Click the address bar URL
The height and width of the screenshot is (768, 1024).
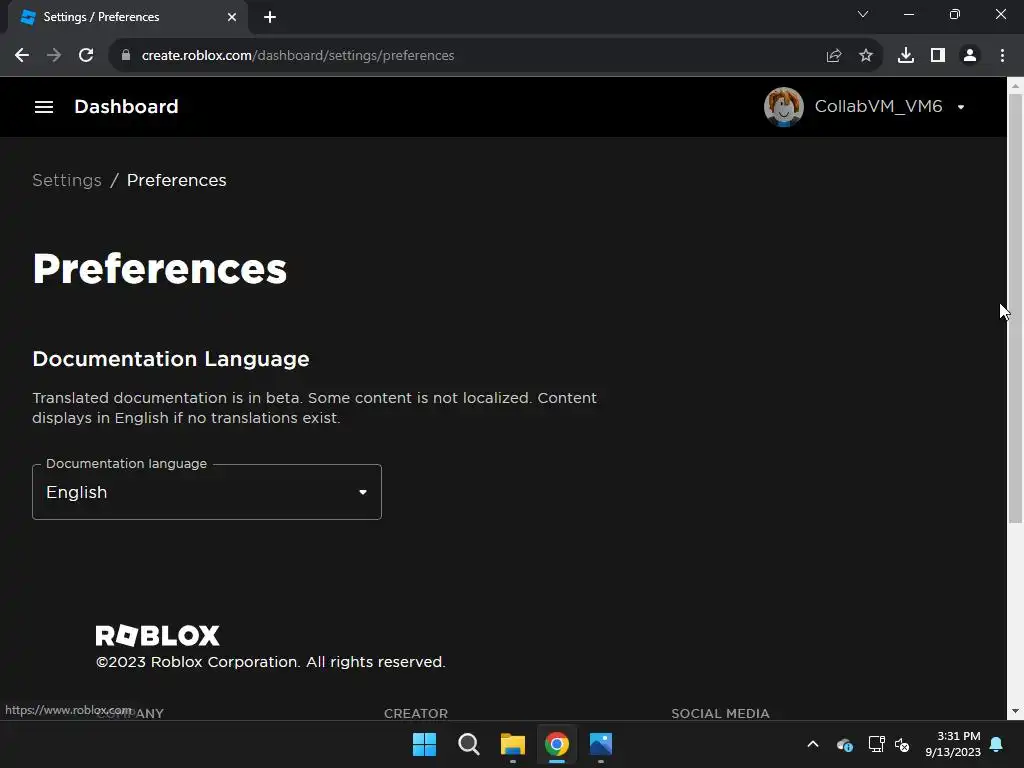[298, 56]
